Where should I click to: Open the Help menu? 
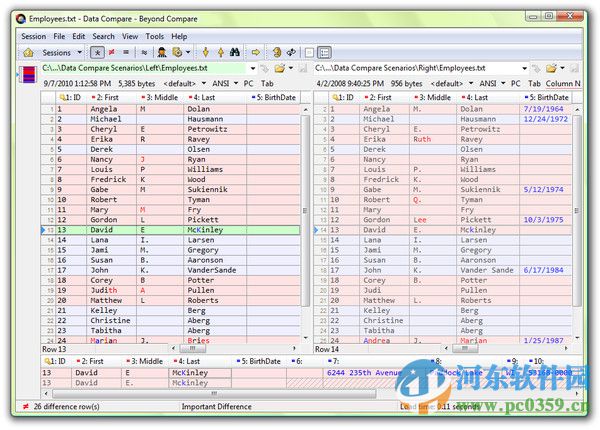click(x=179, y=36)
